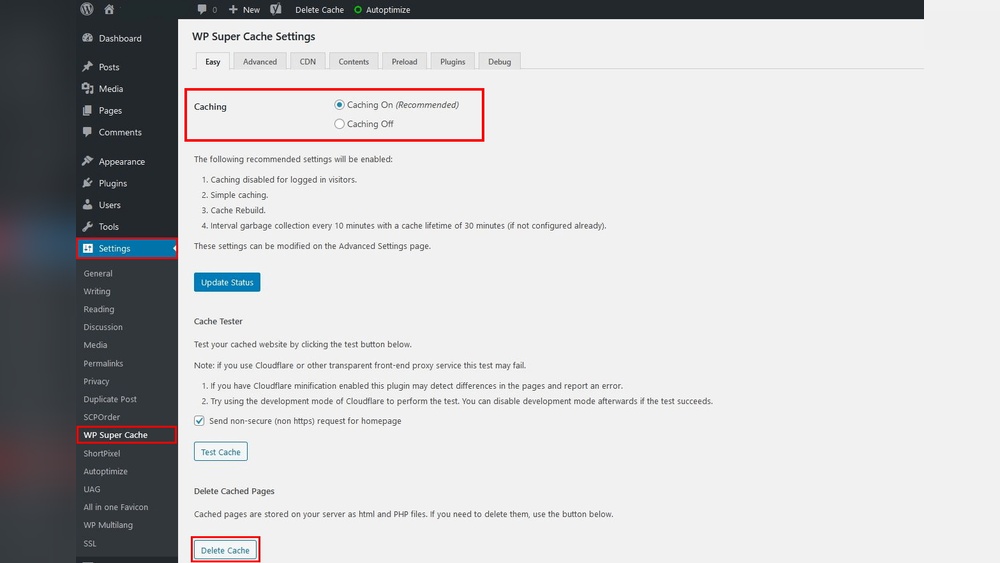Viewport: 1000px width, 563px height.
Task: Open Privacy settings submenu
Action: click(x=96, y=381)
